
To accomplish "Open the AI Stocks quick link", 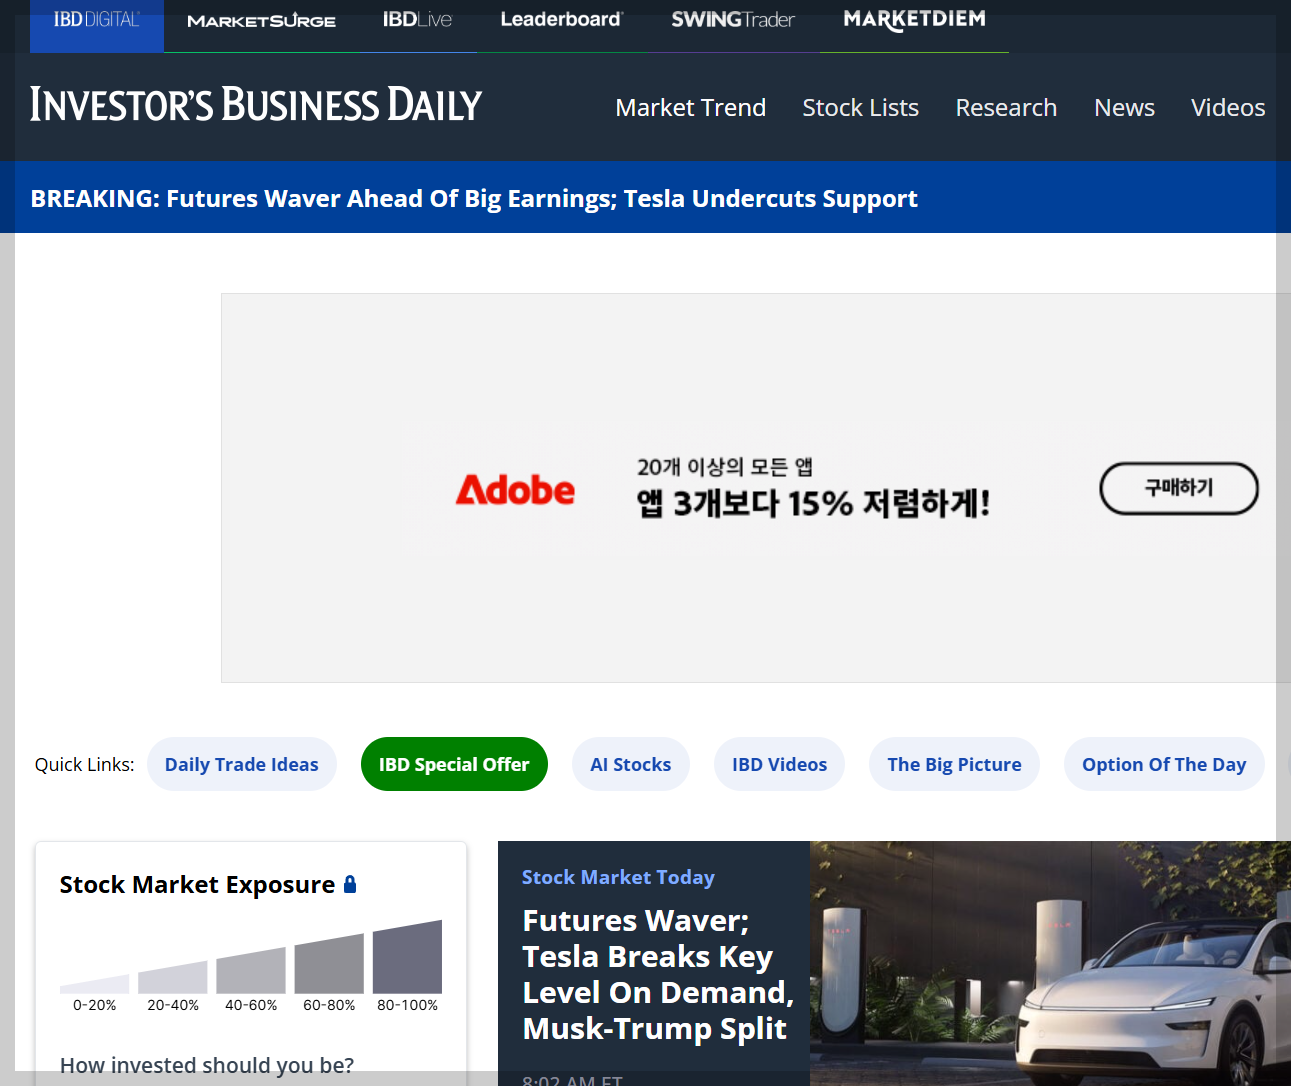I will tap(631, 764).
